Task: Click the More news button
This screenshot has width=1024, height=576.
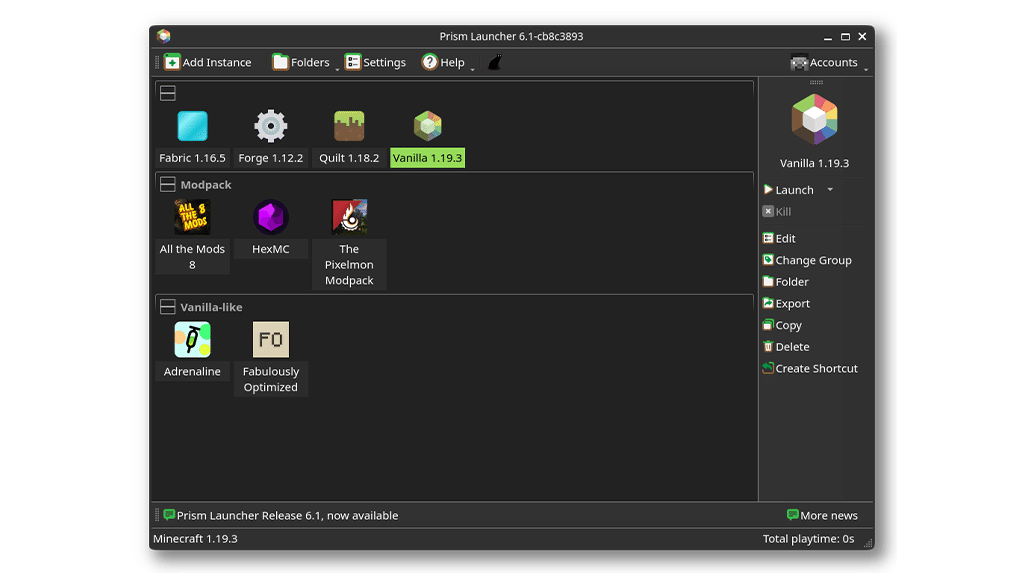Action: click(822, 515)
